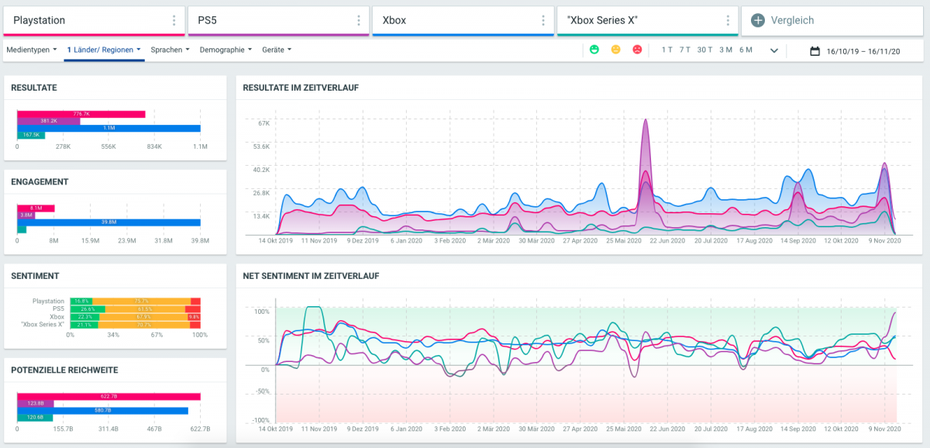The height and width of the screenshot is (448, 930).
Task: Click the purple 123.8B Reichweite bar
Action: (x=36, y=403)
